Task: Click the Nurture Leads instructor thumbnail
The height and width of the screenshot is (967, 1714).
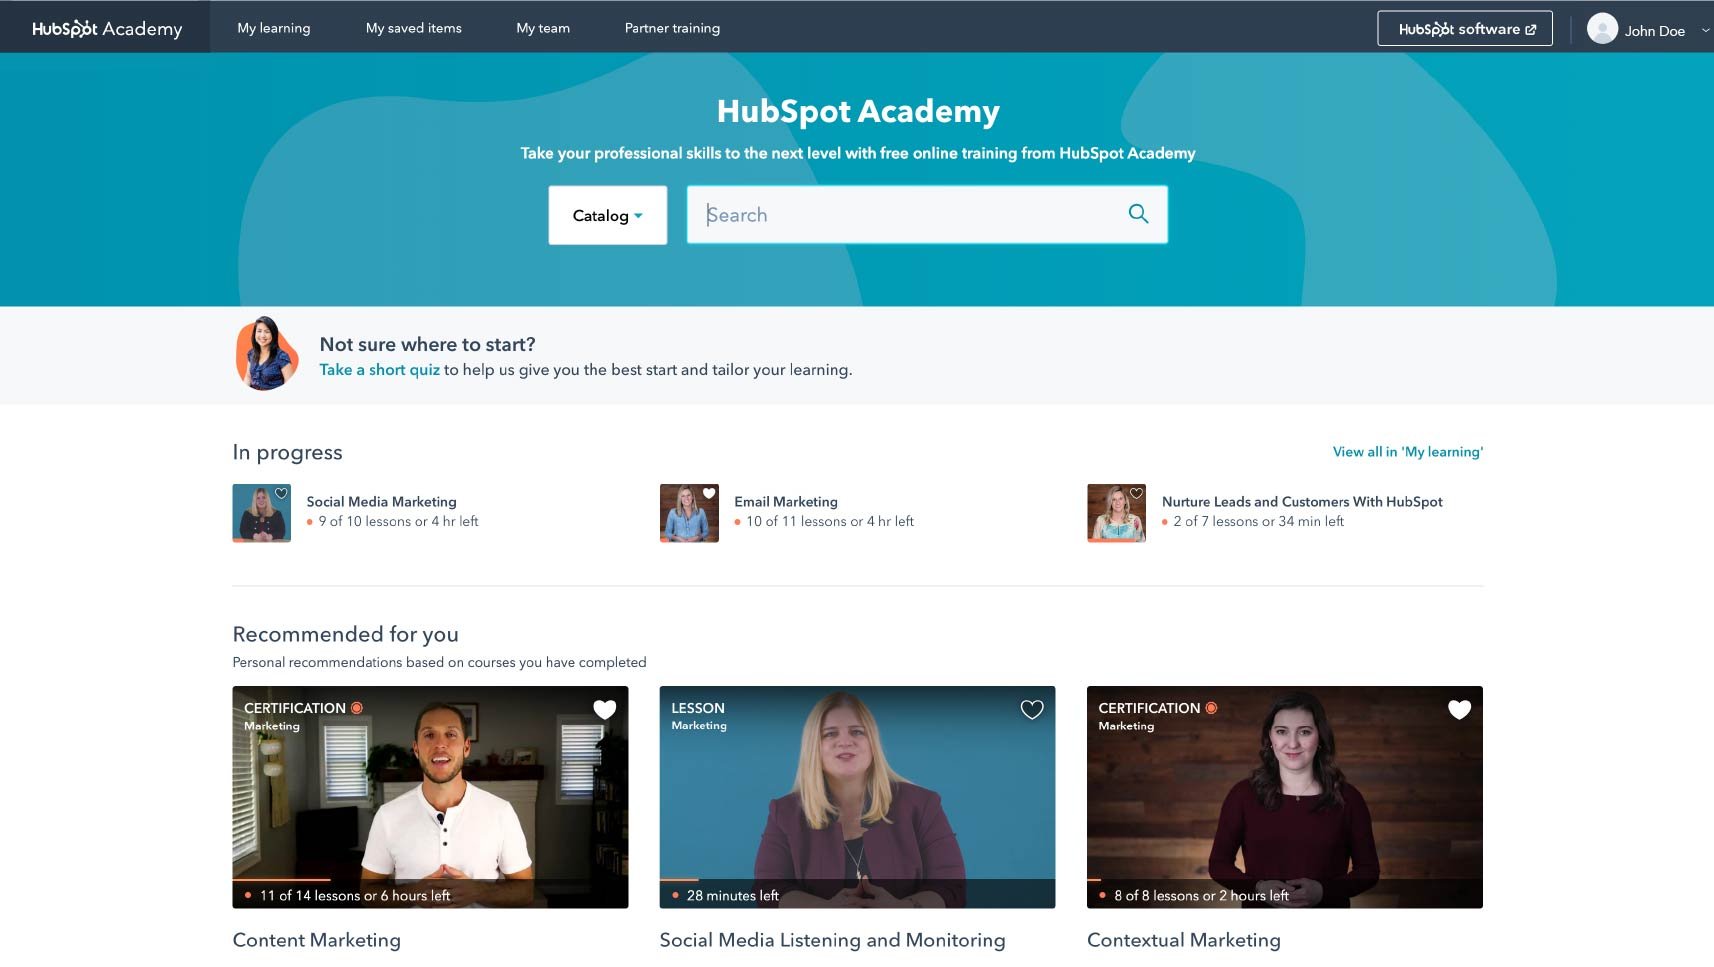Action: click(1116, 513)
